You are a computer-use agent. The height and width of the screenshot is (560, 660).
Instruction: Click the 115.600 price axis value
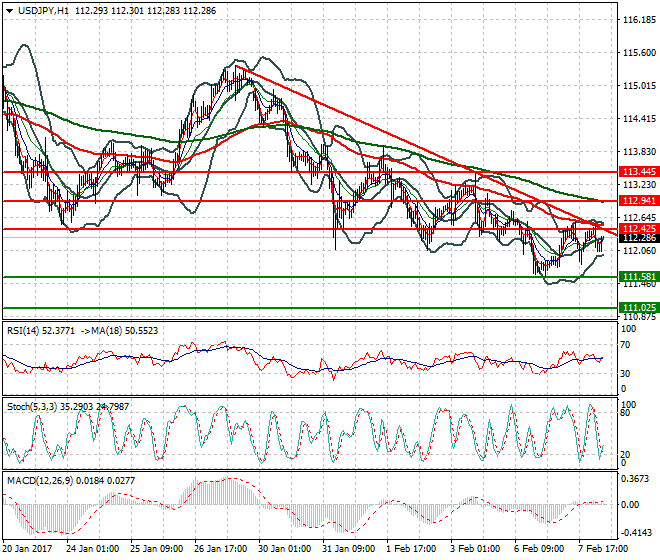point(639,53)
